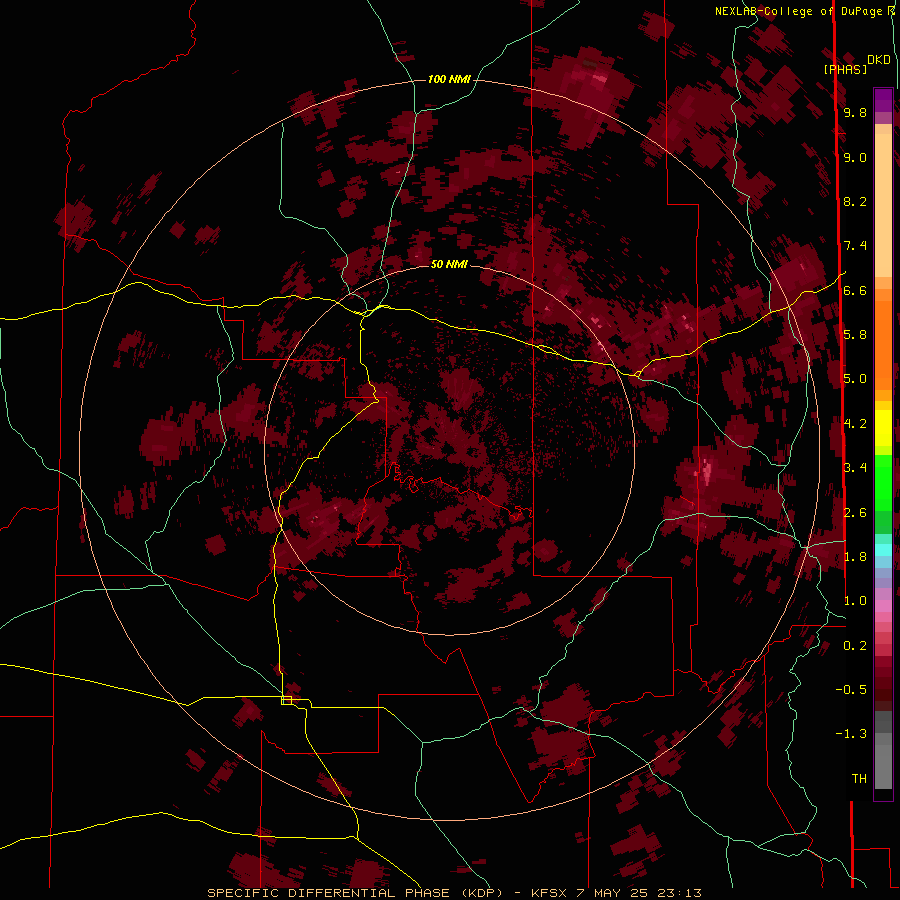Click the 6.6 value on the color scale
Viewport: 900px width, 900px height.
point(855,290)
